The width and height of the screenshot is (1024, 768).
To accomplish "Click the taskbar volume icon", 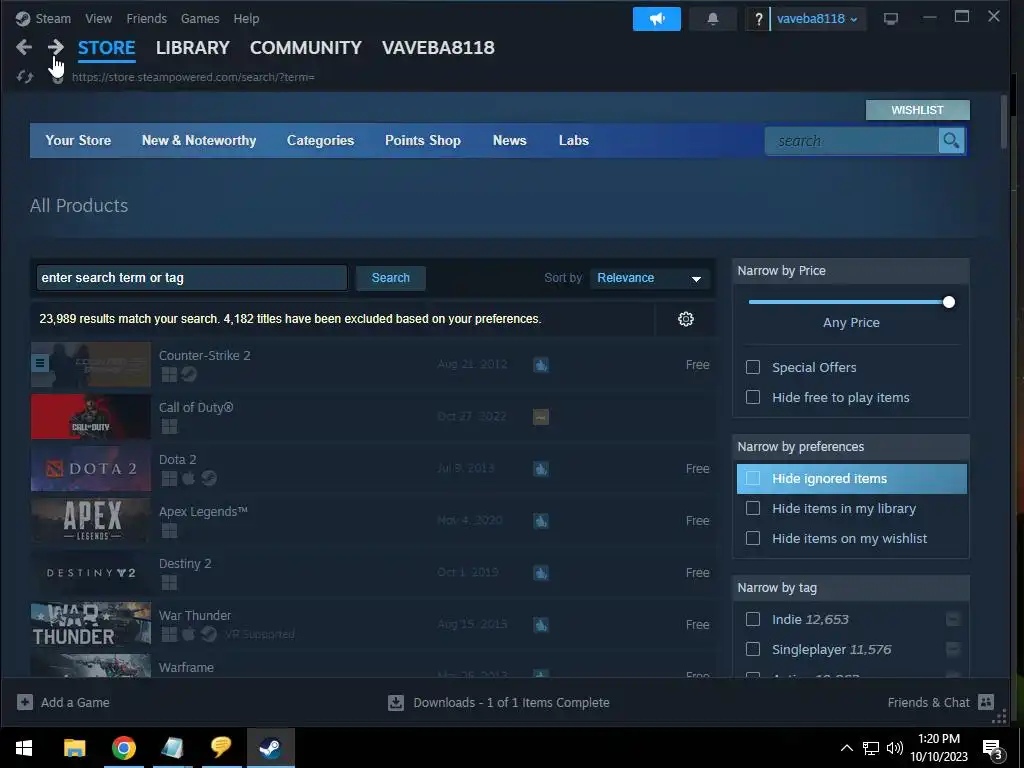I will [895, 748].
